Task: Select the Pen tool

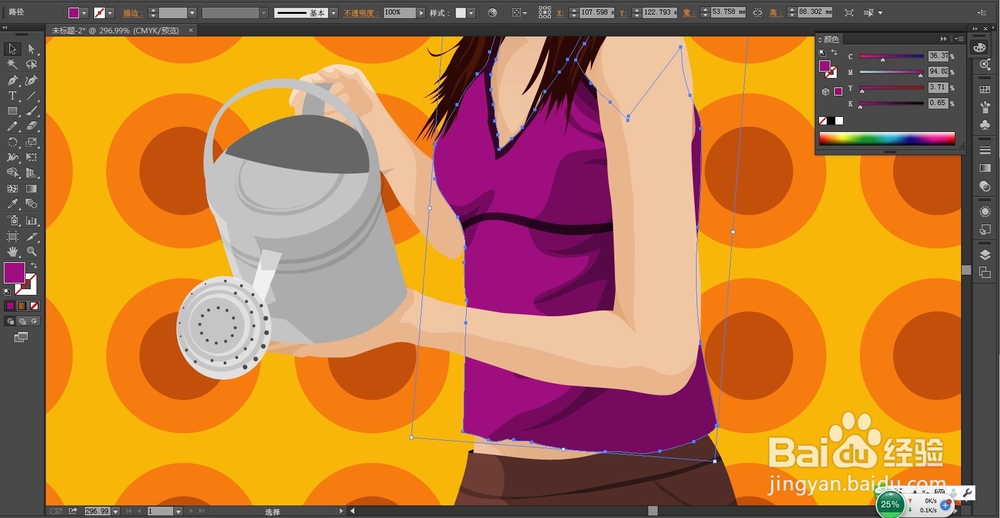Action: tap(12, 80)
